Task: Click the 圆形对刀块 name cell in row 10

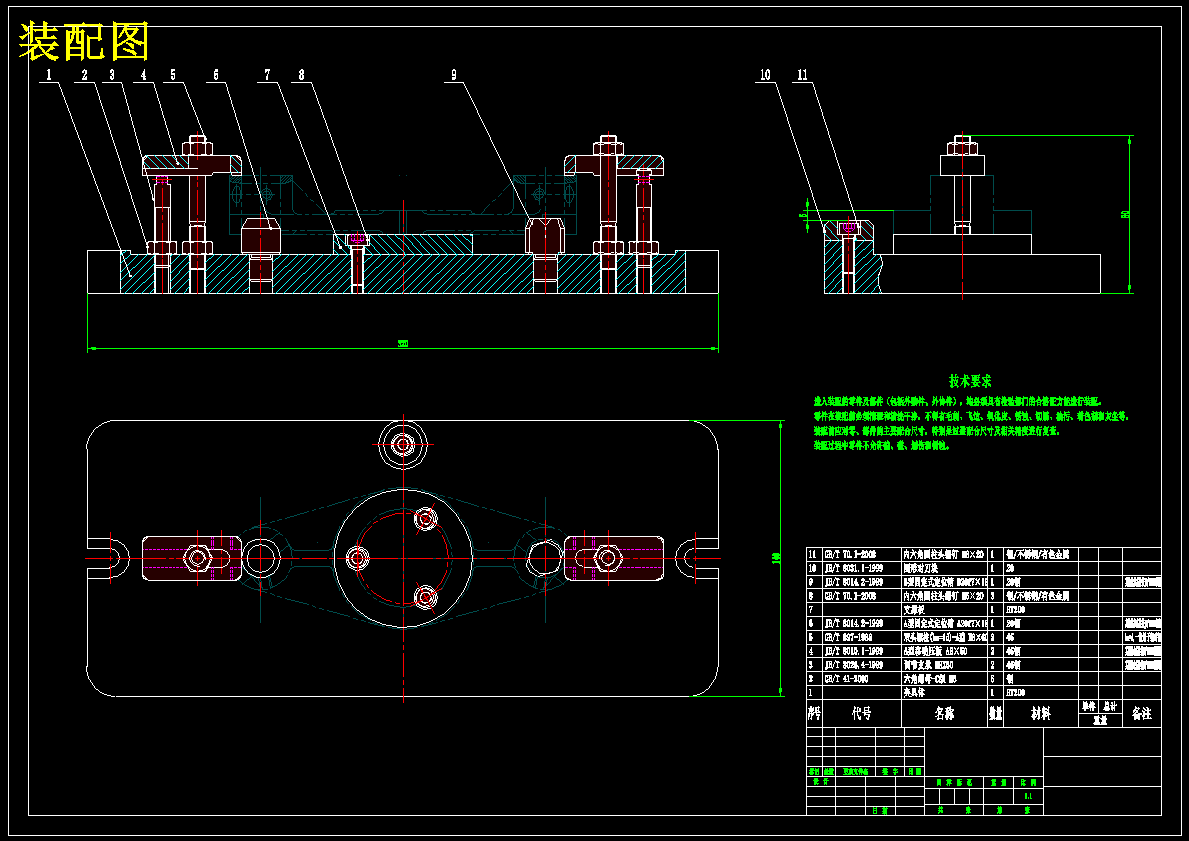Action: pyautogui.click(x=921, y=568)
